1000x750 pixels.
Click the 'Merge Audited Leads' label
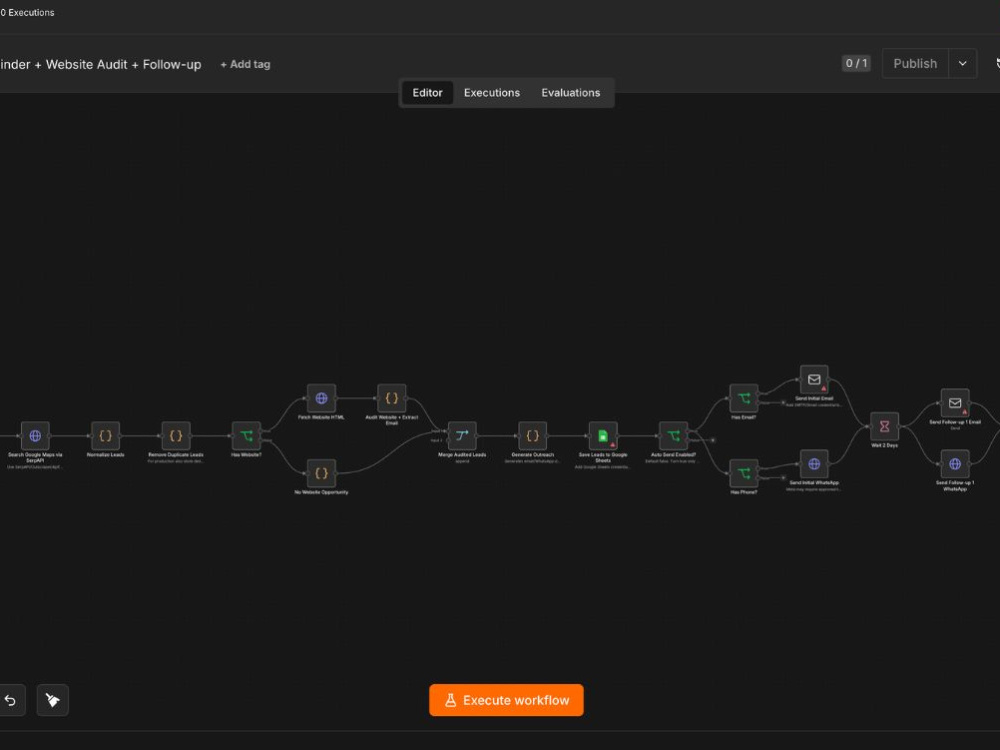click(x=462, y=455)
